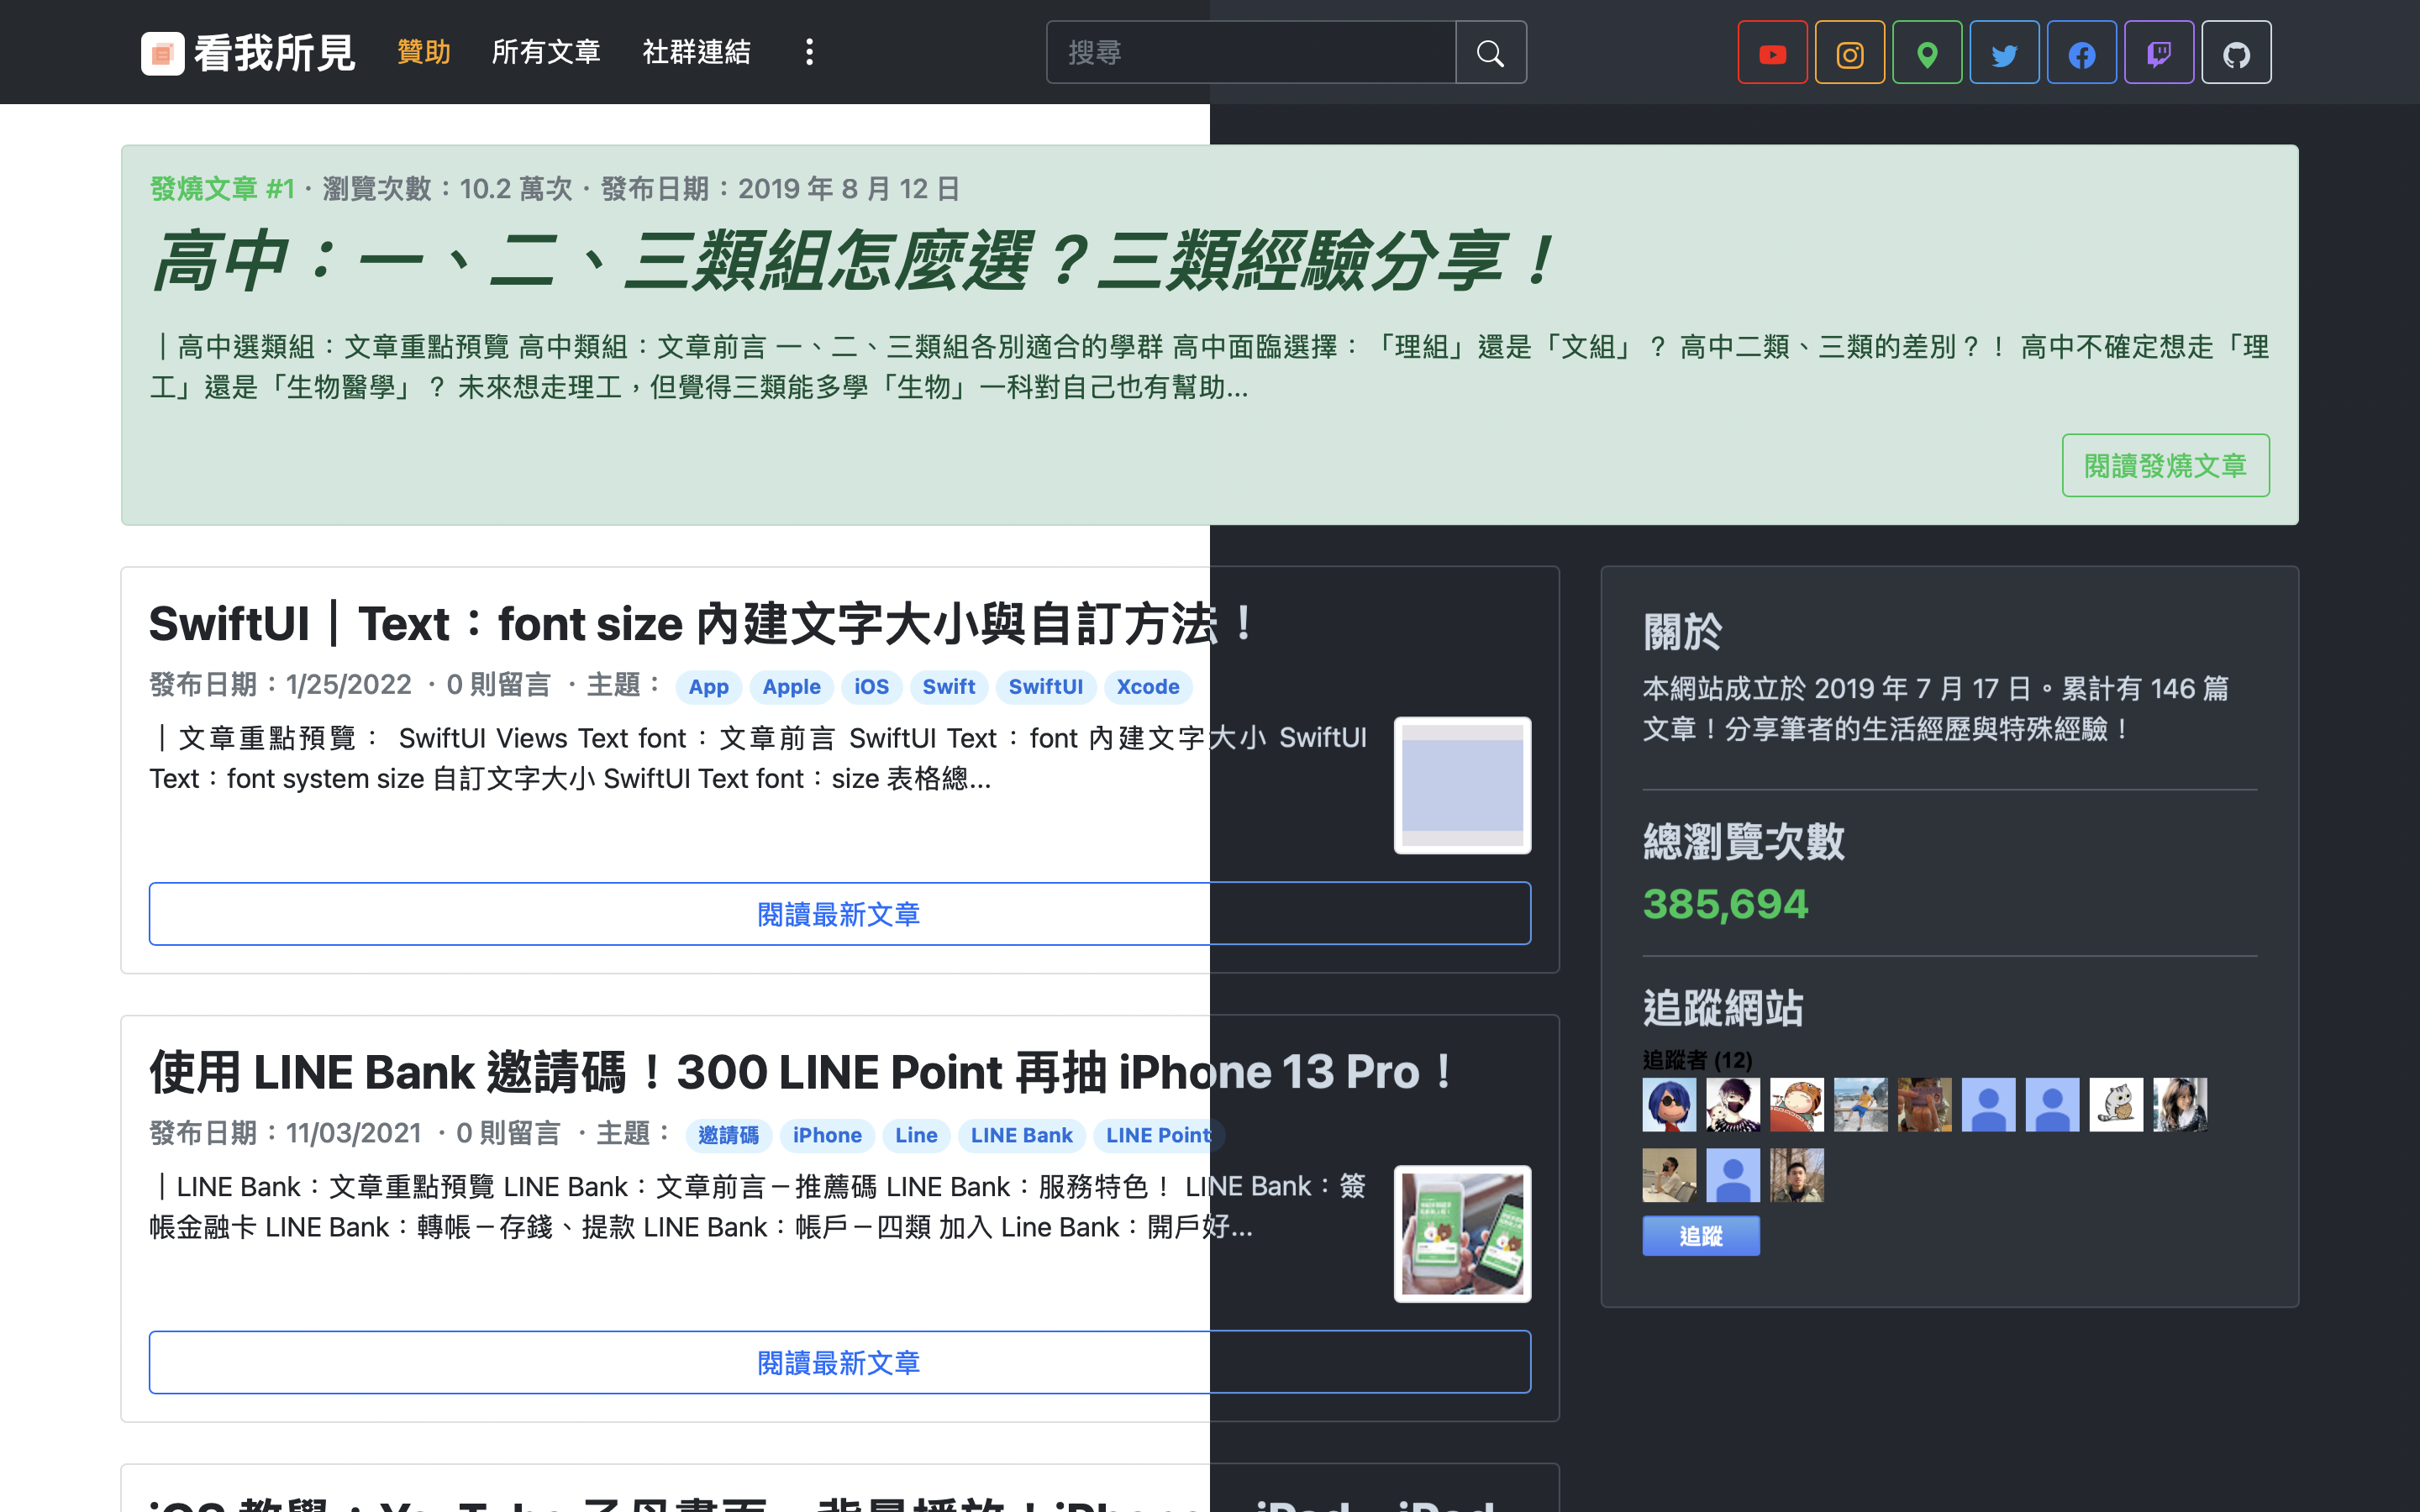Go to 看我所見 site home title
This screenshot has height=1512, width=2420.
click(x=274, y=53)
